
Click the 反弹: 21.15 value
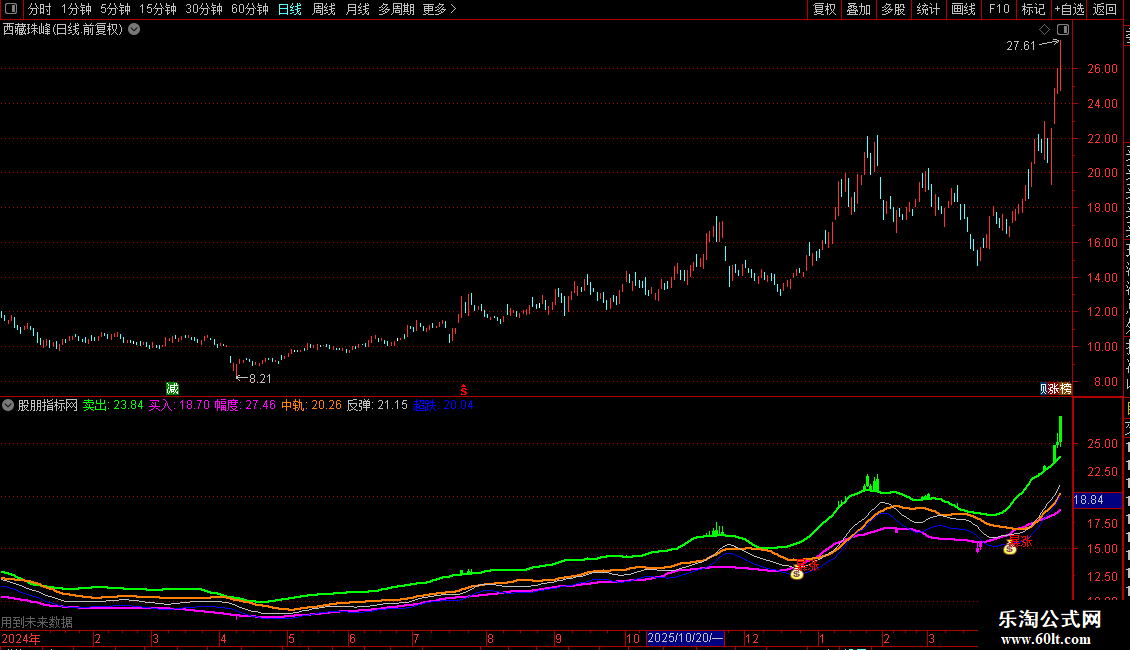click(x=377, y=405)
